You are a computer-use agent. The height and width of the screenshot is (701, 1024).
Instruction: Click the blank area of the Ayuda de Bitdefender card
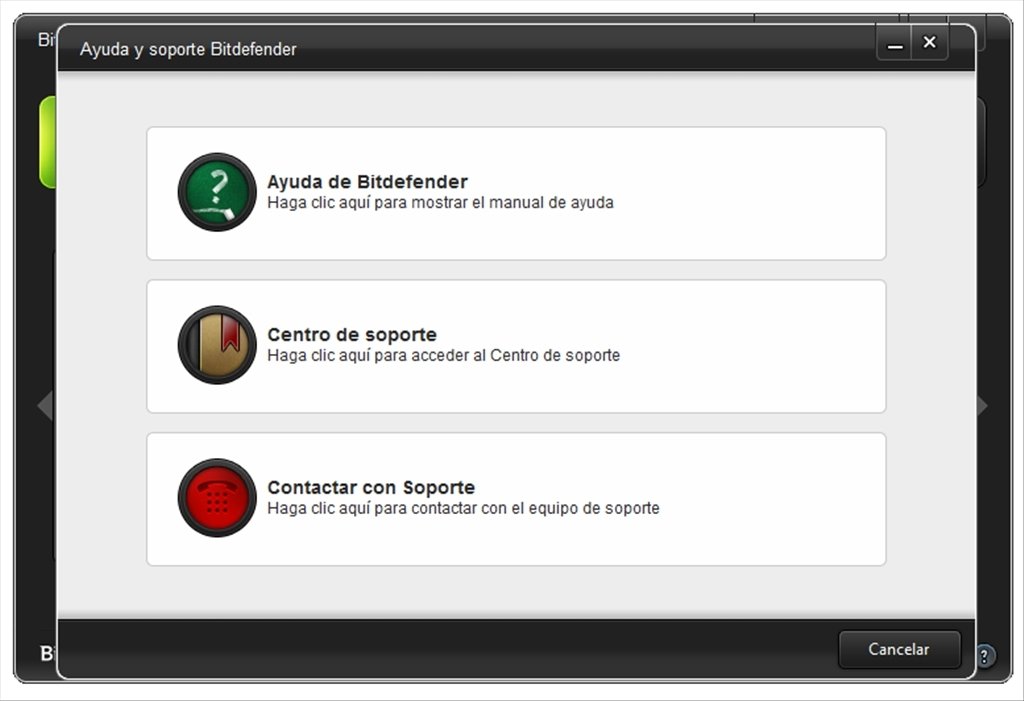pyautogui.click(x=751, y=193)
